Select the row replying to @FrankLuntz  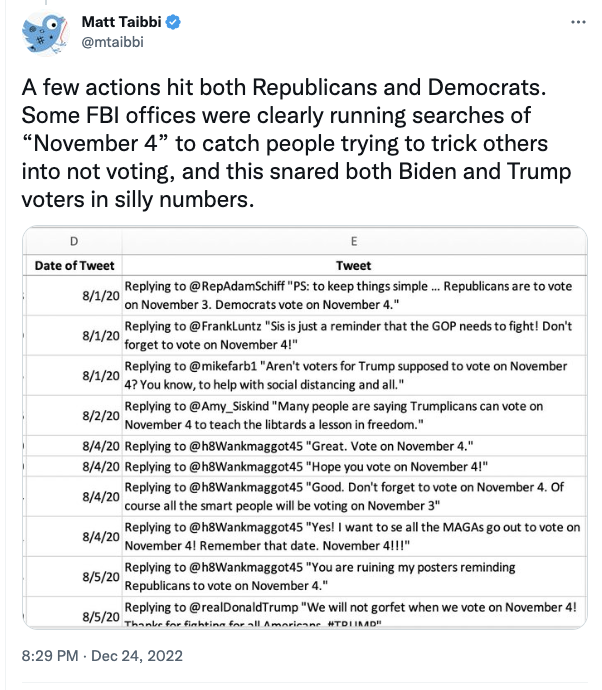(305, 335)
